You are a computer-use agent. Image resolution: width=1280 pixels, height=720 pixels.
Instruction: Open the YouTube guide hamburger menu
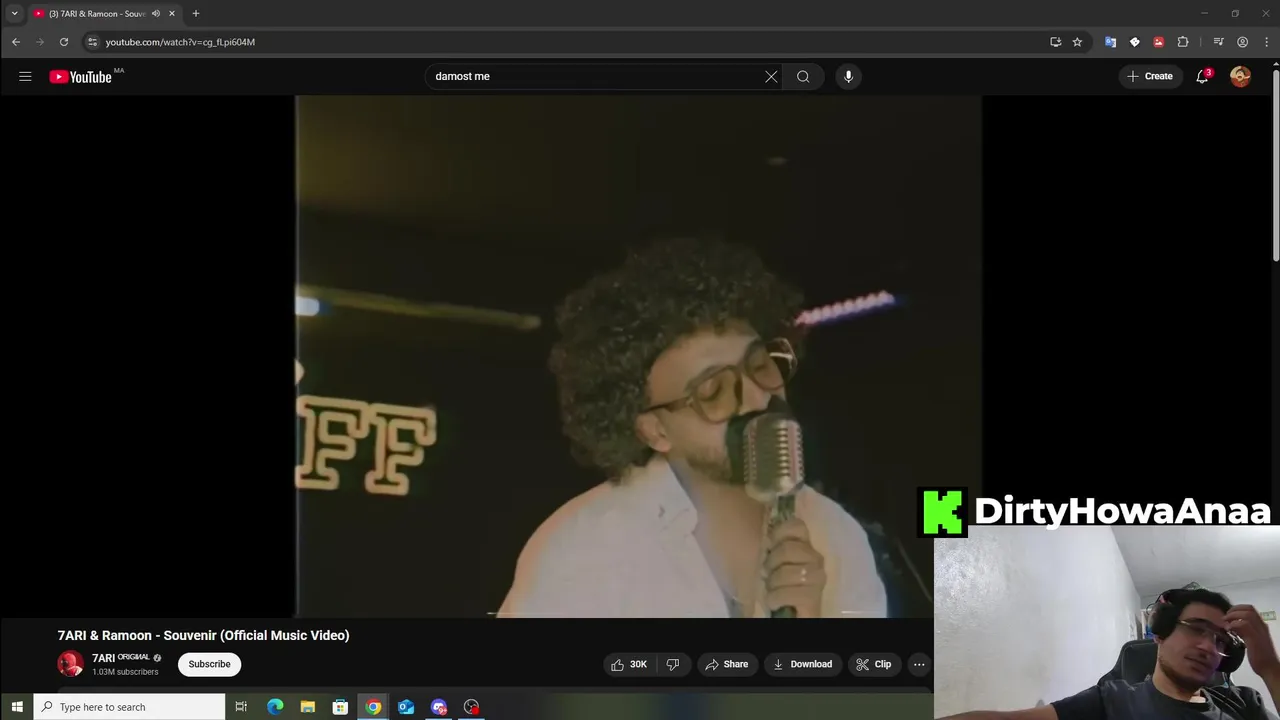pyautogui.click(x=25, y=76)
